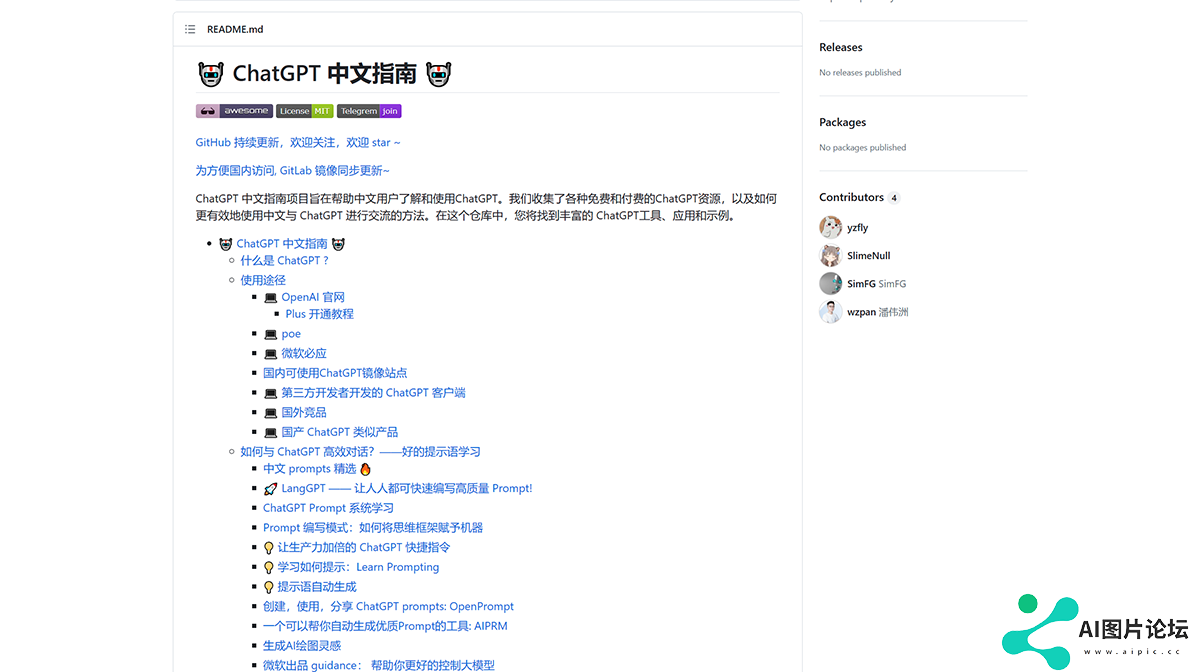The height and width of the screenshot is (672, 1200).
Task: Click the awesome badge
Action: tap(234, 111)
